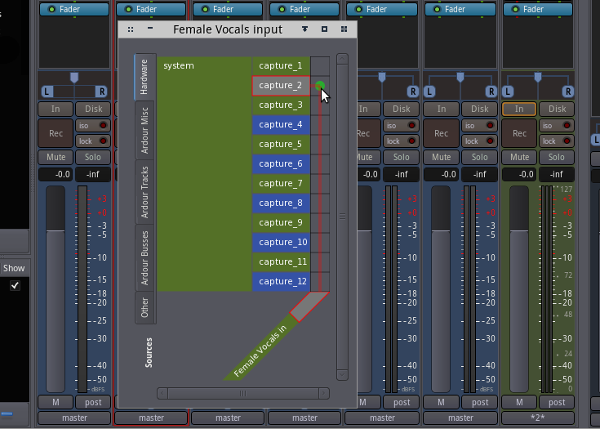Turn off highlighted In button on *2* strip
Viewport: 600px width, 429px height.
coord(519,109)
